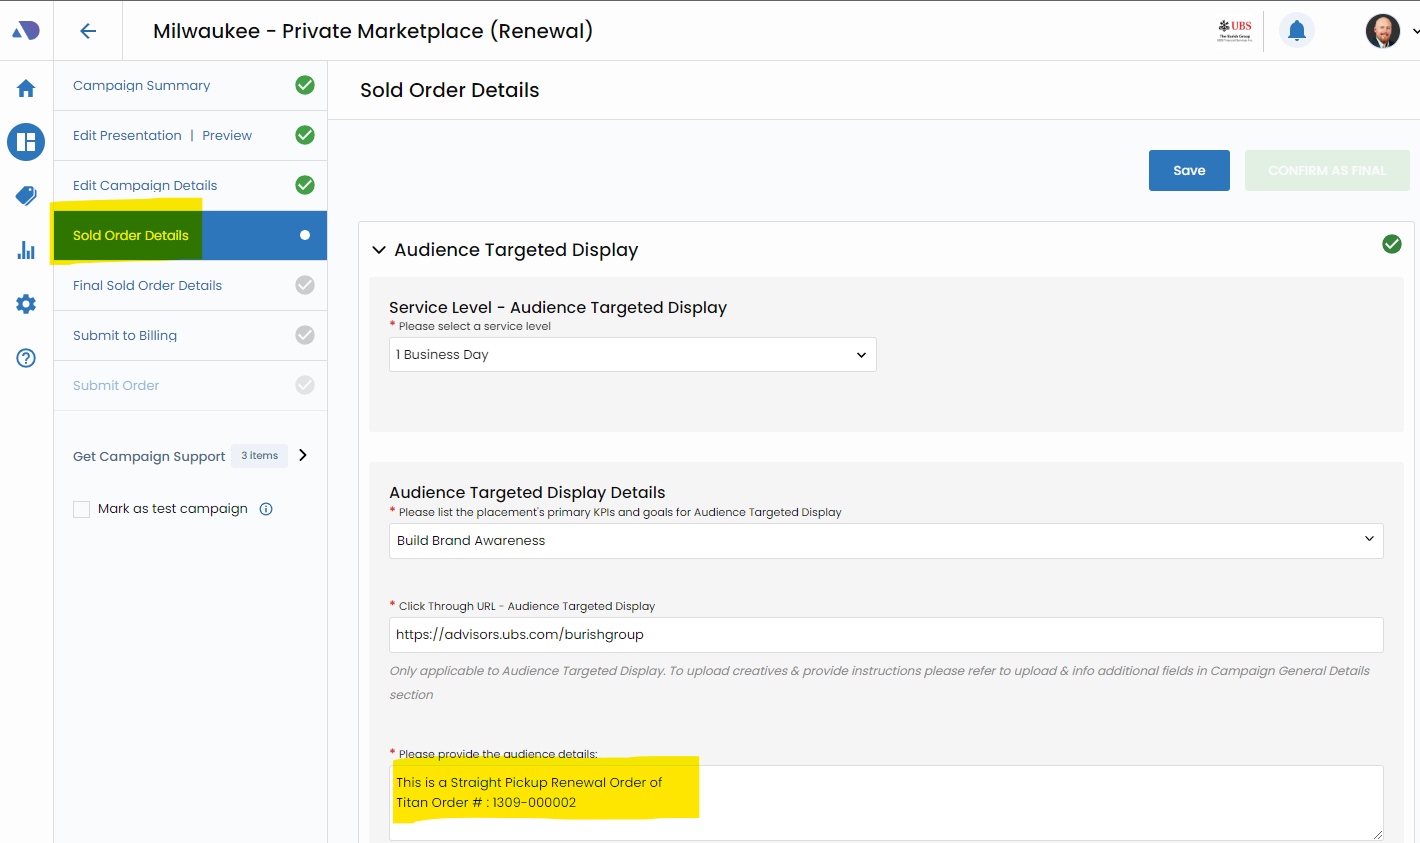Screen dimensions: 1420x843
Task: Click the help question mark icon
Action: [26, 358]
